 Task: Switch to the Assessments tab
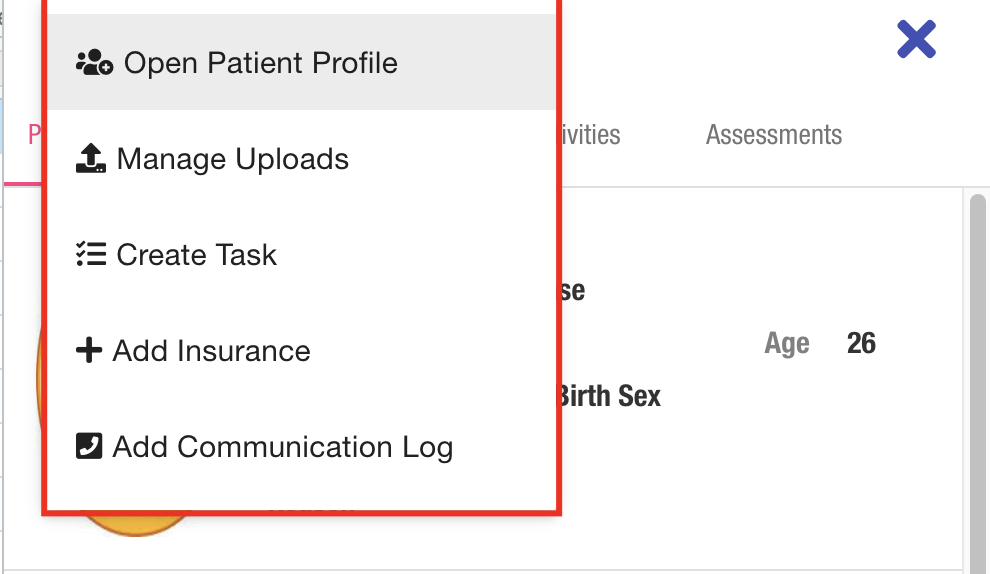pos(773,134)
